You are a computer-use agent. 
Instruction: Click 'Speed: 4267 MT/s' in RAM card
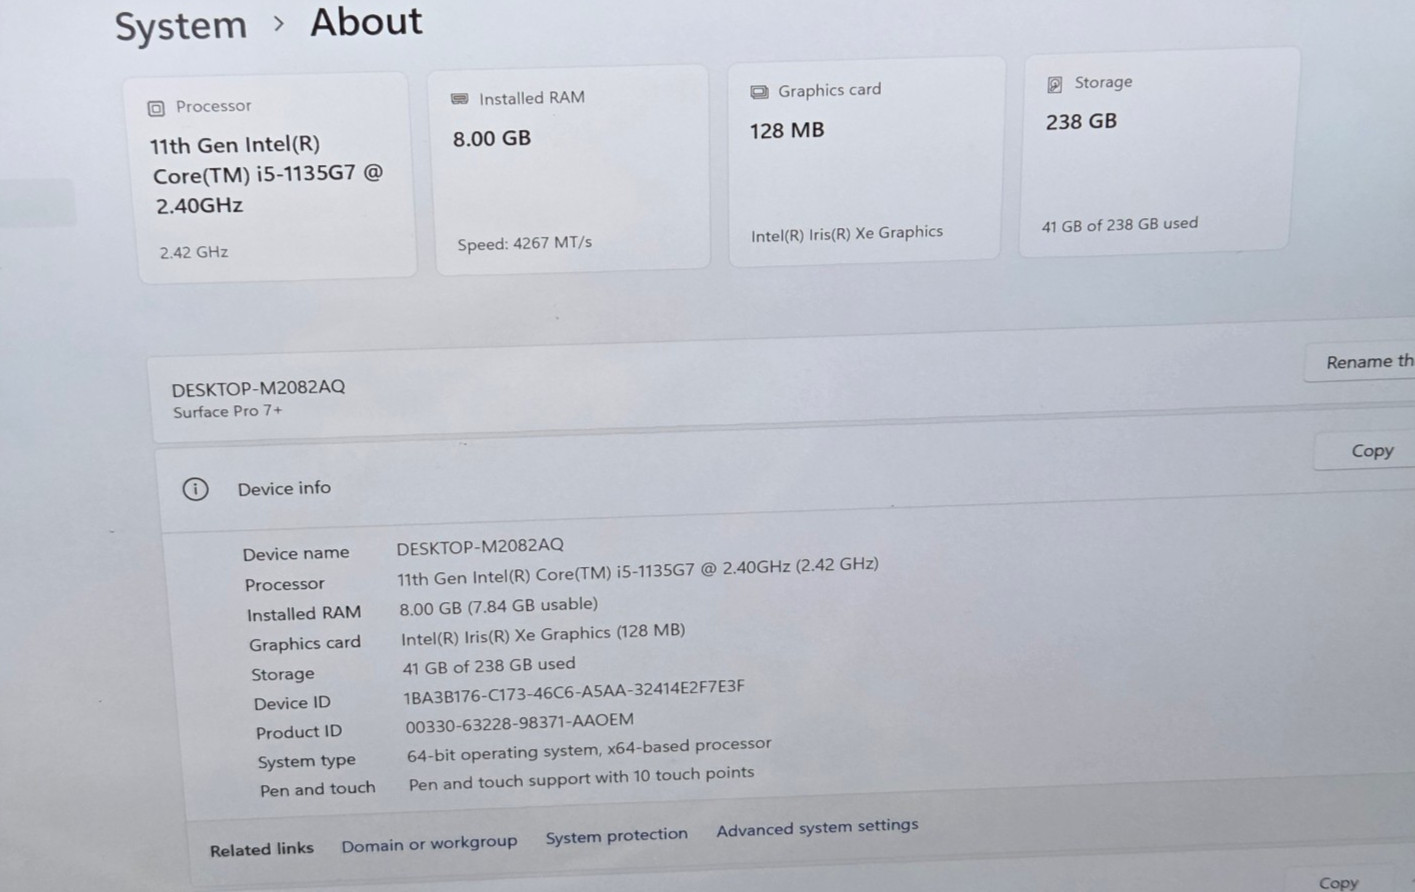524,243
